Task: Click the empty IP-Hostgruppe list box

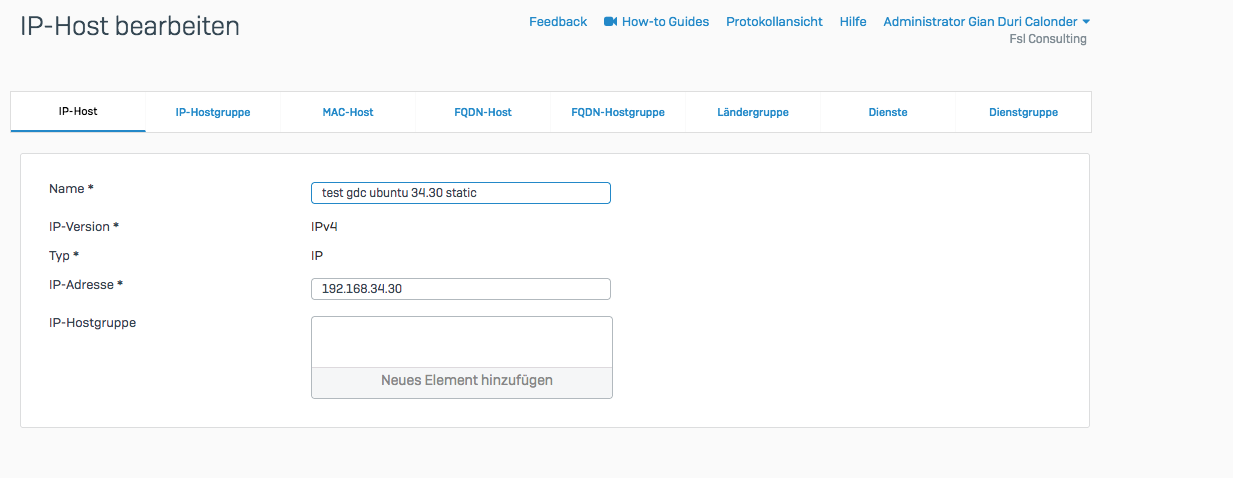Action: coord(461,342)
